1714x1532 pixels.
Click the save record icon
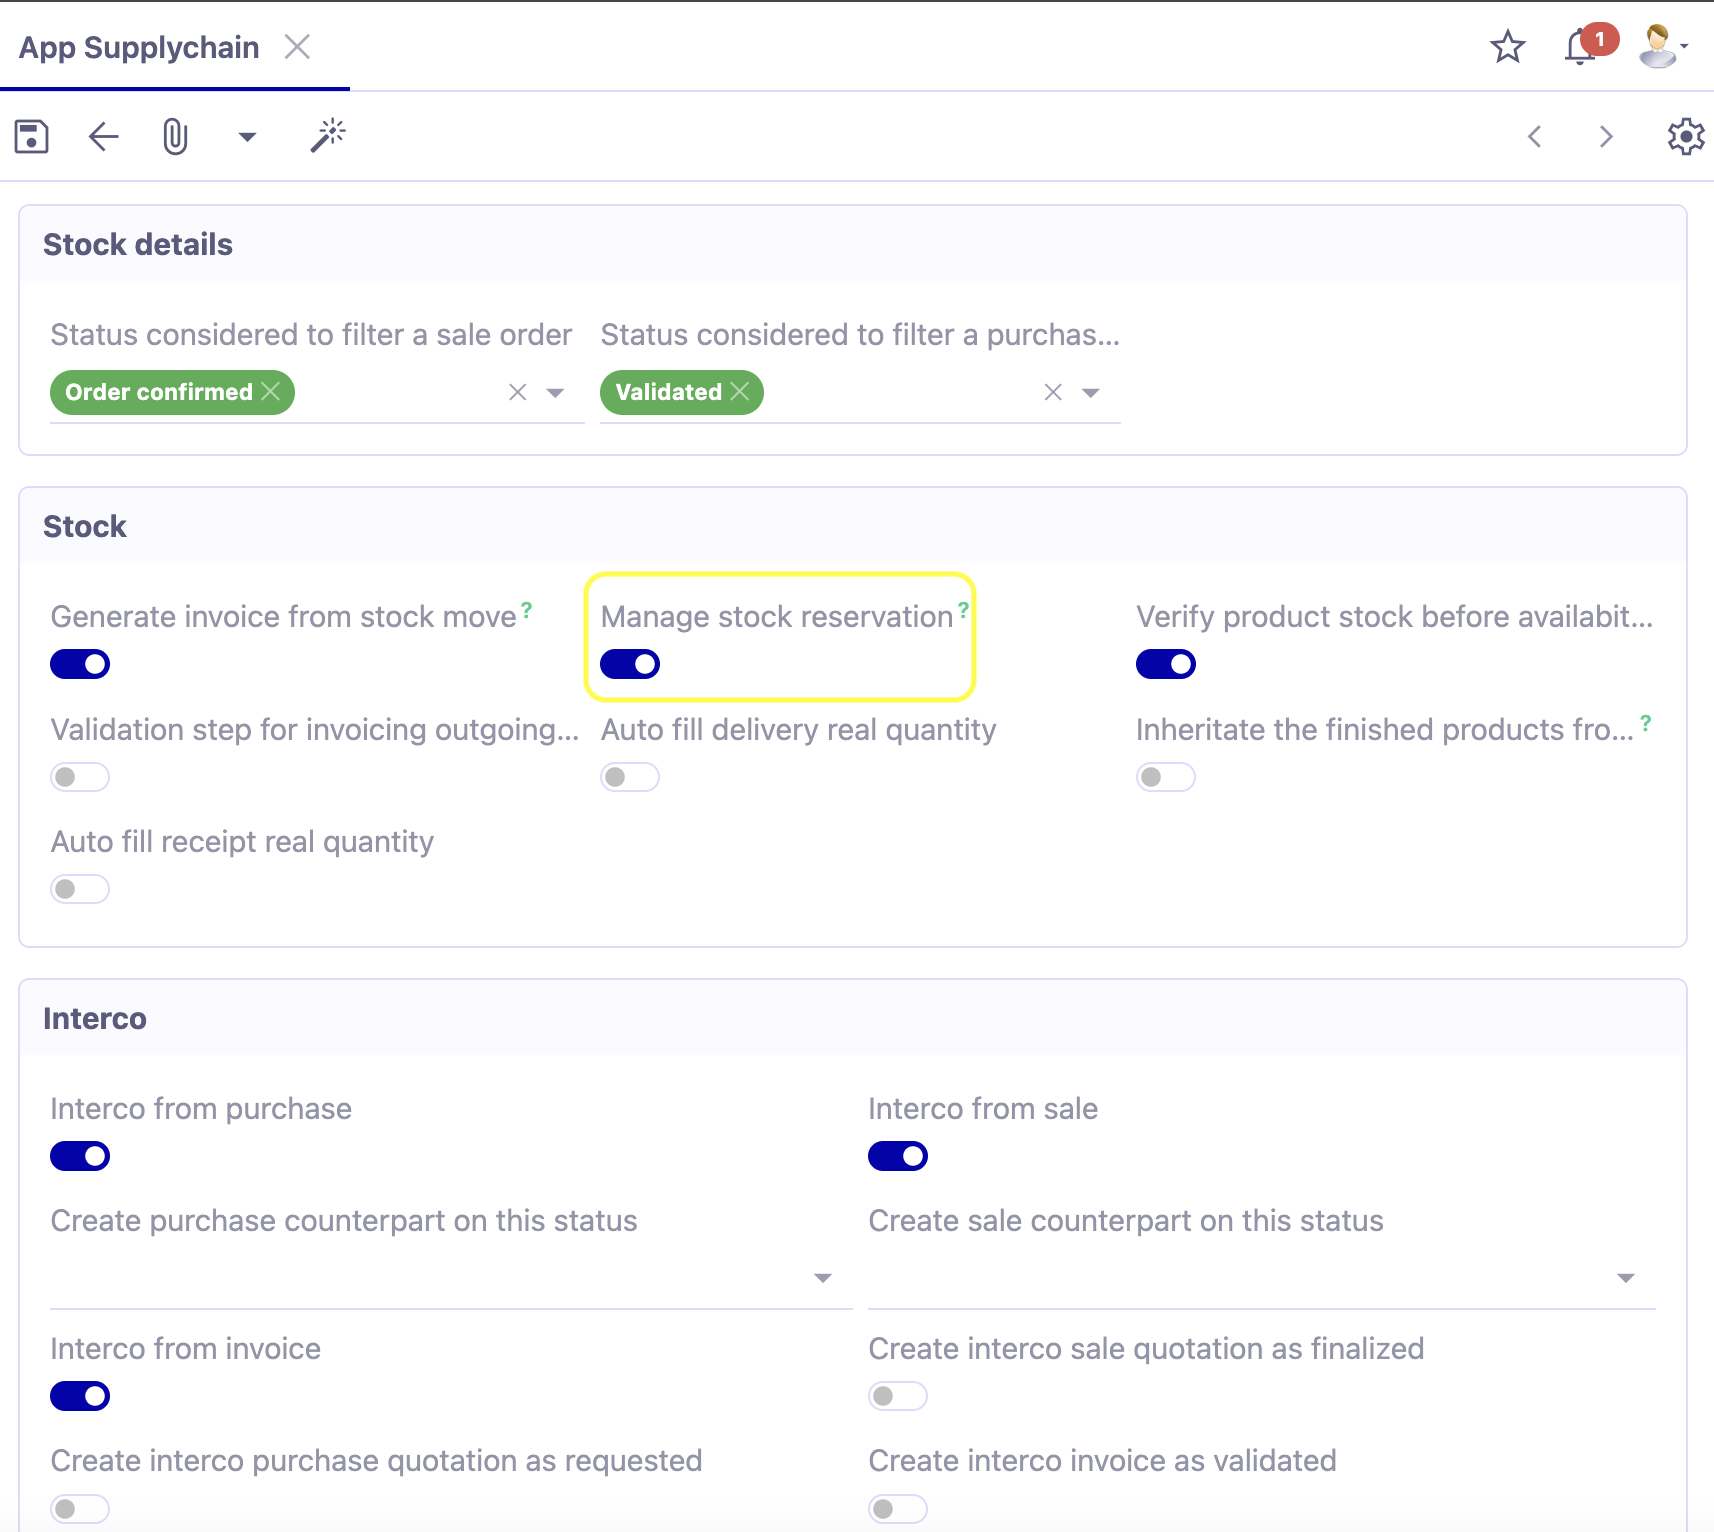click(x=30, y=136)
